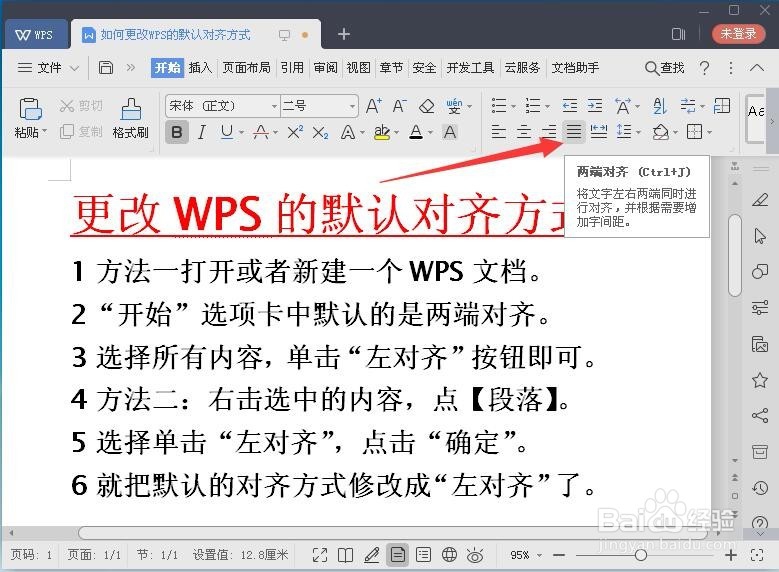Click the history clock icon in sidebar
The image size is (779, 572).
(760, 488)
